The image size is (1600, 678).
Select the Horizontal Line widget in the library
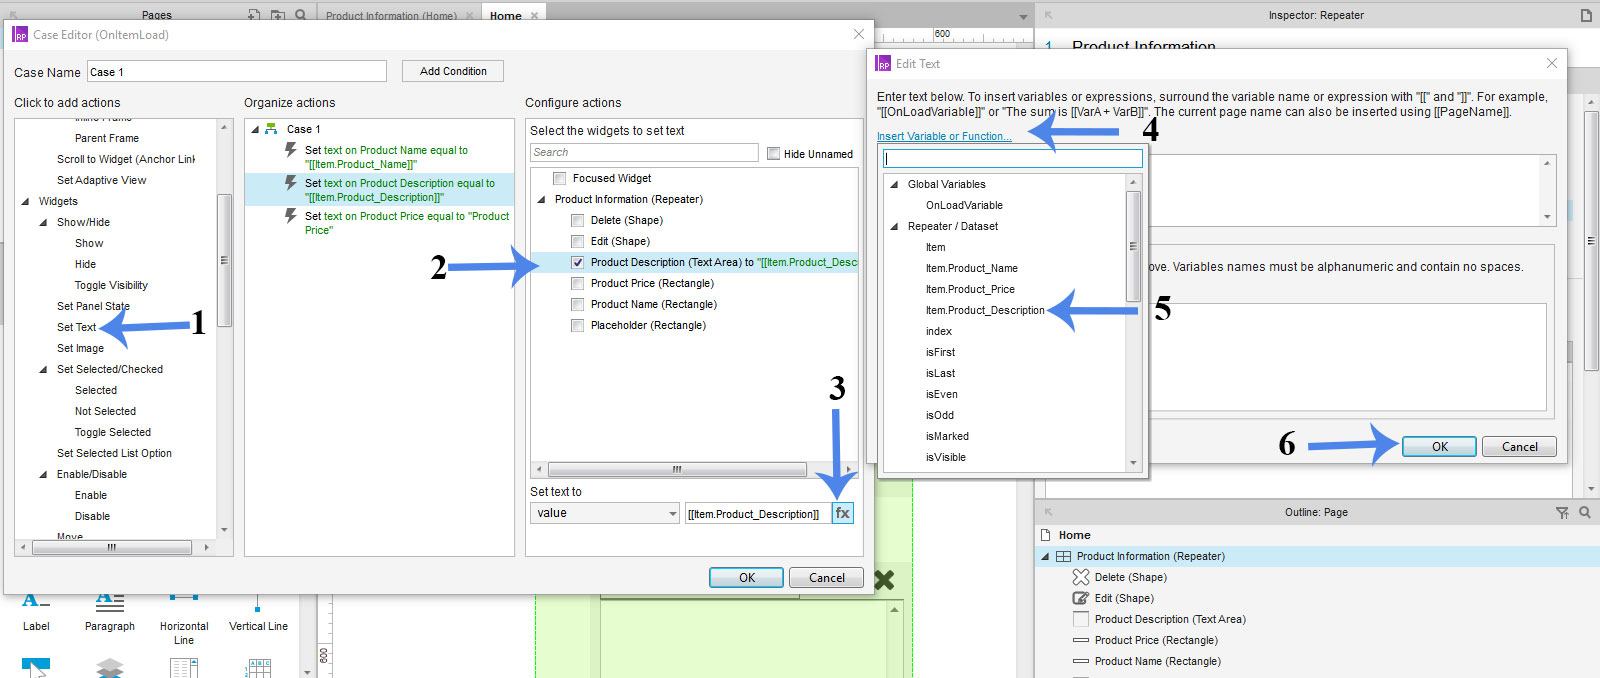[x=184, y=618]
